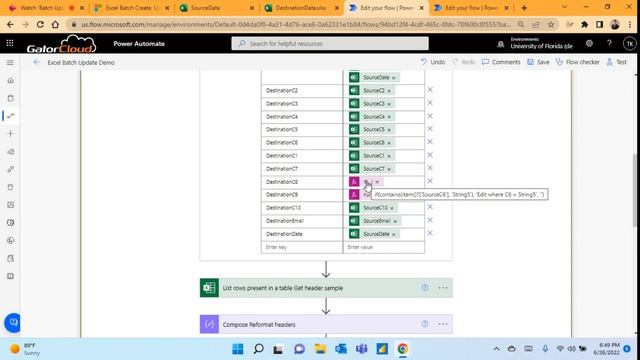
Task: Open the help question mark icon
Action: point(609,43)
